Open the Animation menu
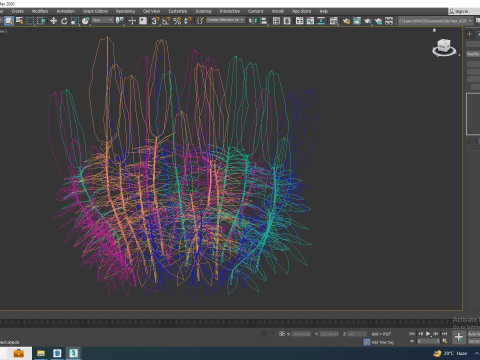 [x=66, y=11]
